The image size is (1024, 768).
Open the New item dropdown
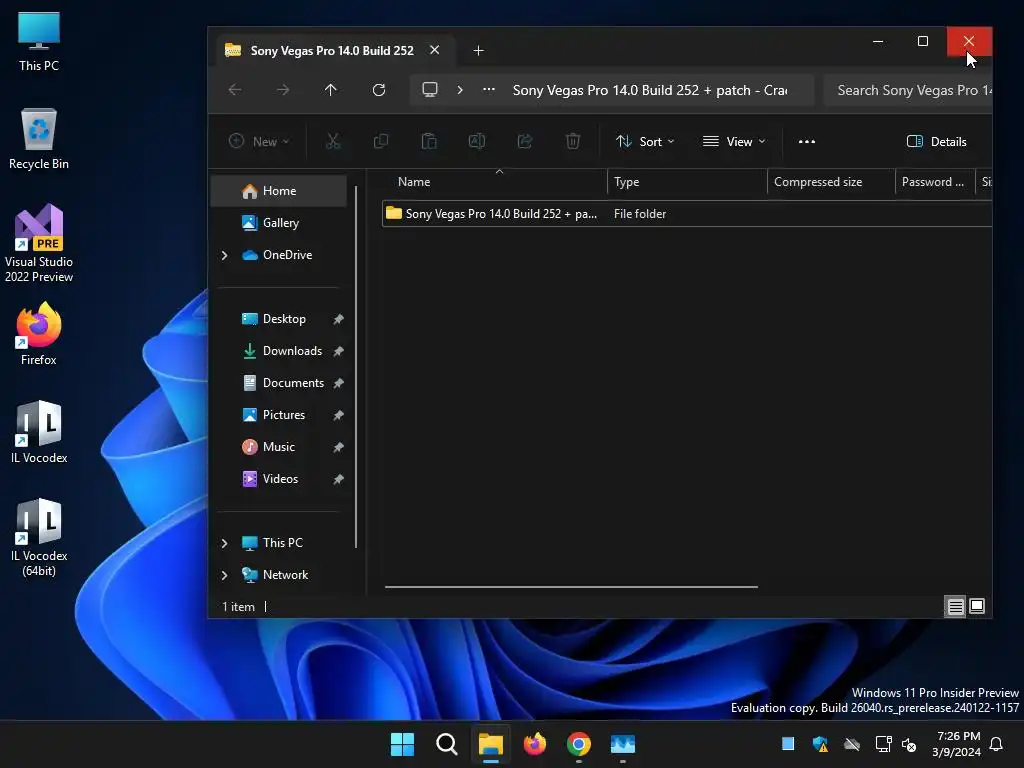click(x=259, y=141)
